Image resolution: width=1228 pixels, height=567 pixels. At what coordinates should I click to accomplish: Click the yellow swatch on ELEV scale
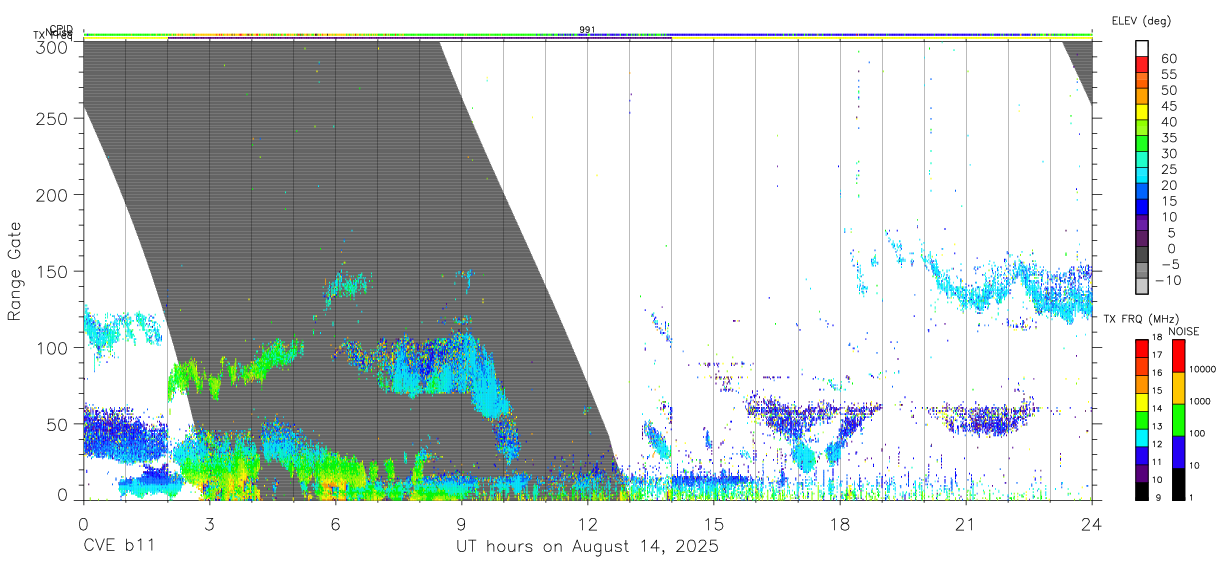point(1144,114)
